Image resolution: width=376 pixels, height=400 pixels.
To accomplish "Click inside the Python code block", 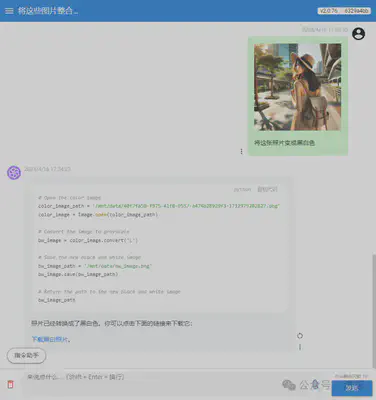I will click(x=159, y=248).
